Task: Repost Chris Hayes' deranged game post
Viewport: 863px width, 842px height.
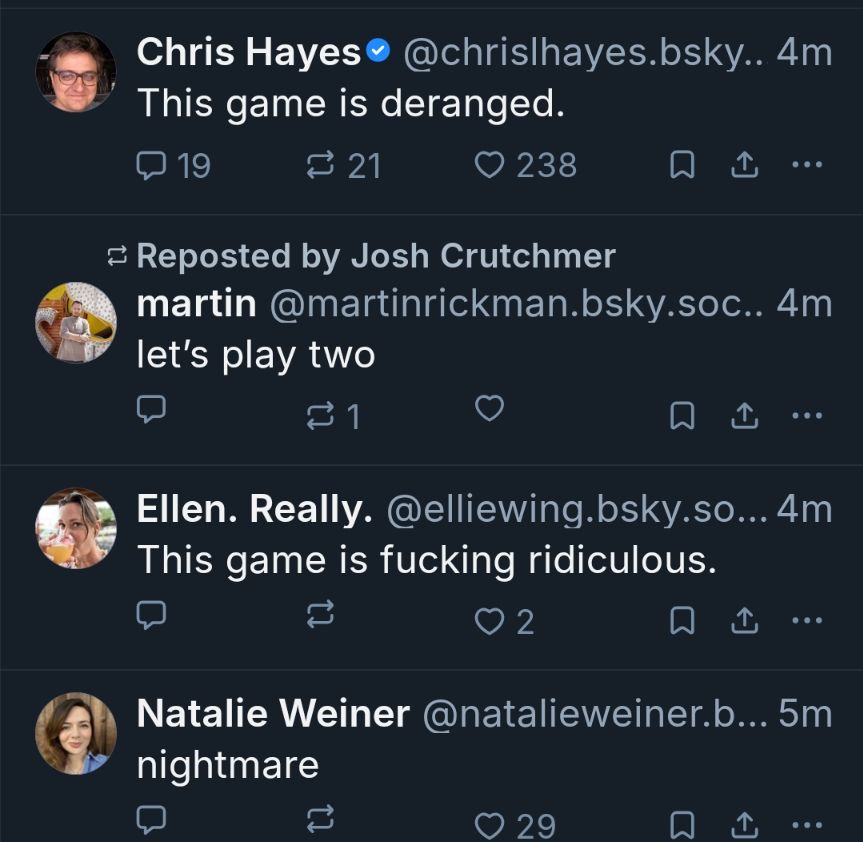Action: 319,165
